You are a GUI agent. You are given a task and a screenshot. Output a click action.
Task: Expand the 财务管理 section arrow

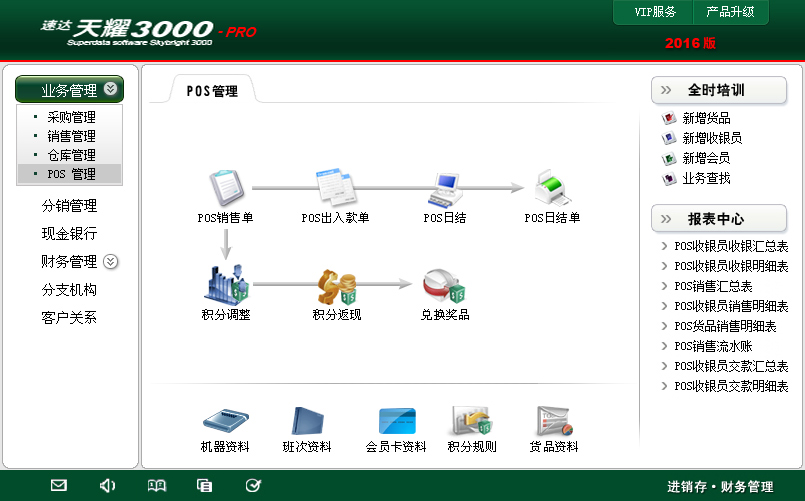point(110,262)
